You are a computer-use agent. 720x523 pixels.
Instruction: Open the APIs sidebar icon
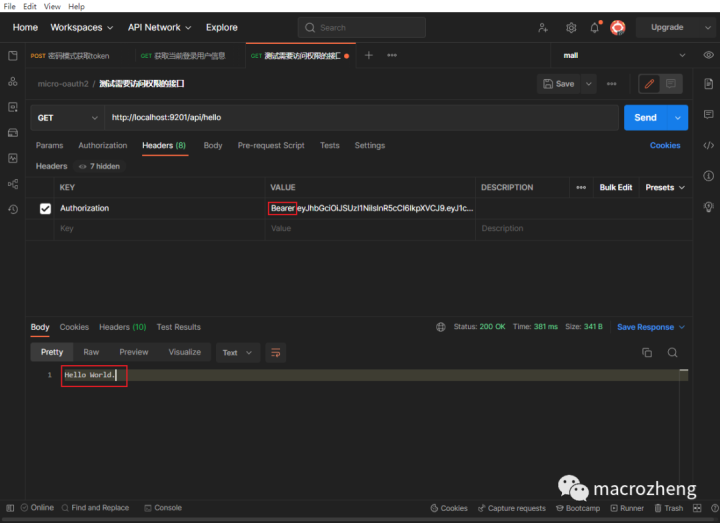click(13, 82)
